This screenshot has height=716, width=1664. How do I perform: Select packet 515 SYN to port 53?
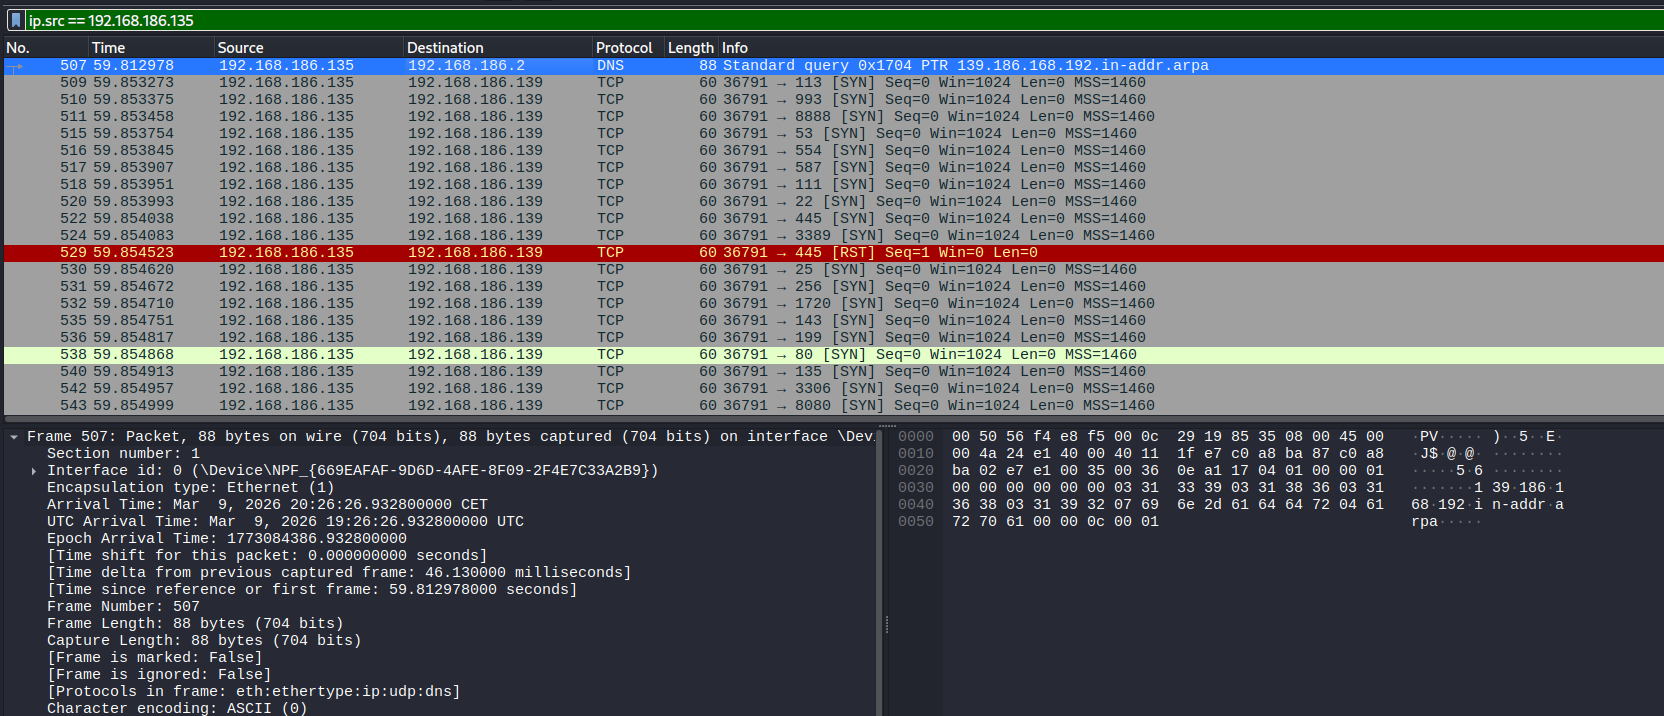[834, 133]
